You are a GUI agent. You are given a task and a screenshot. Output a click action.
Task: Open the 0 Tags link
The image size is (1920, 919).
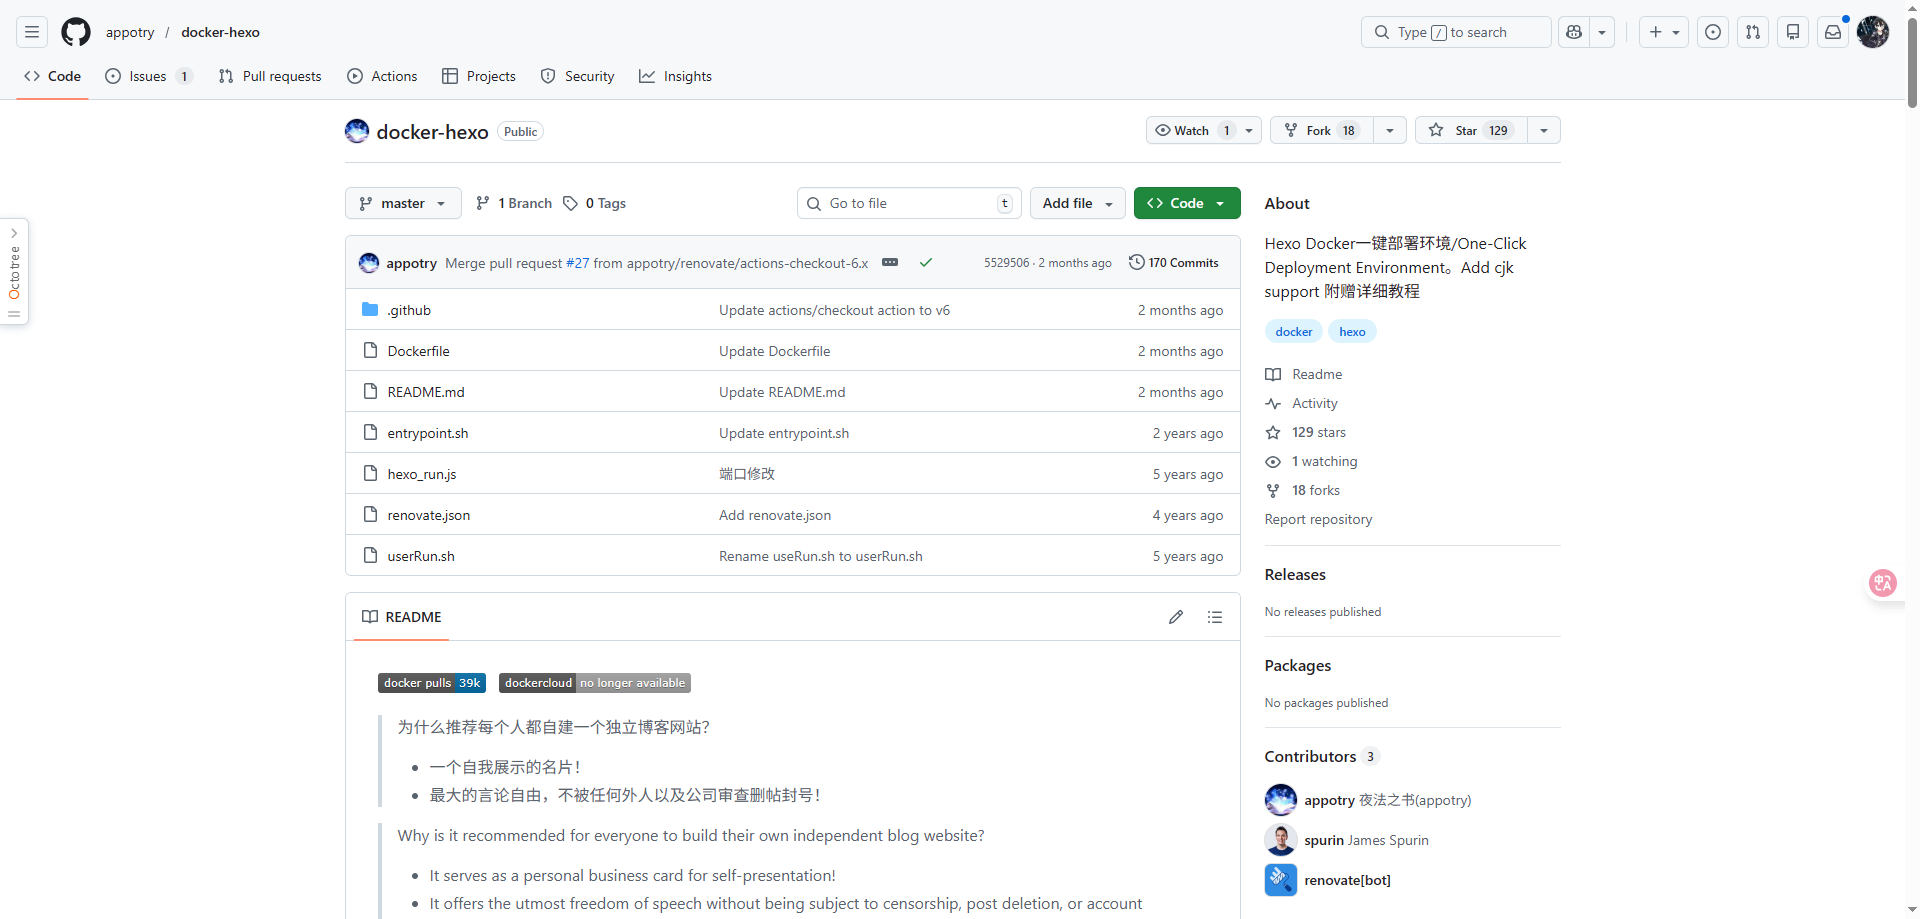point(594,203)
